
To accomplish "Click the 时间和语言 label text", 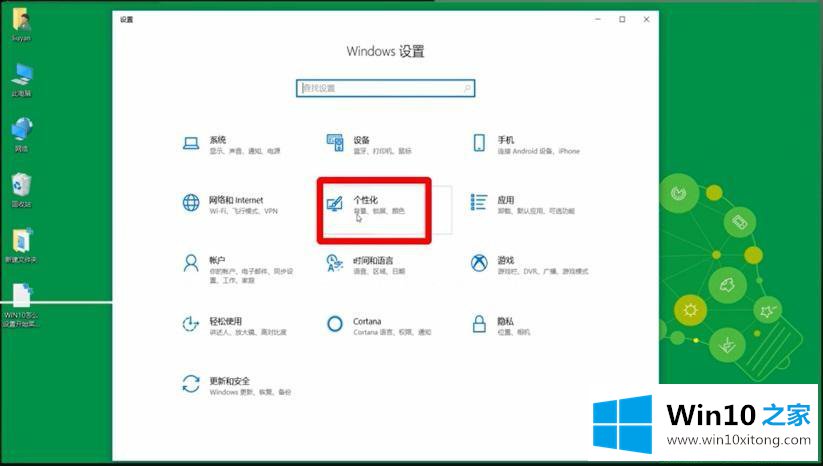I will pos(373,260).
